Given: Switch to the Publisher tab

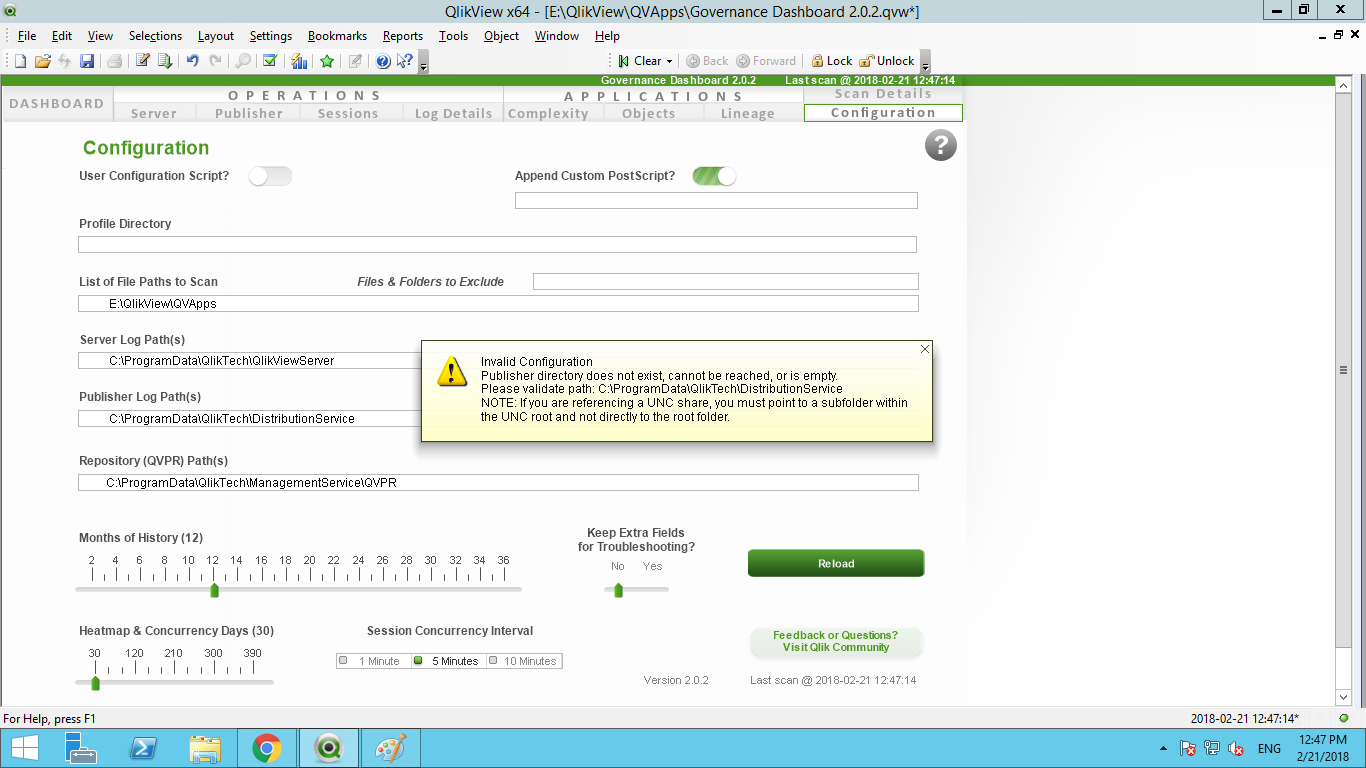Looking at the screenshot, I should coord(249,113).
